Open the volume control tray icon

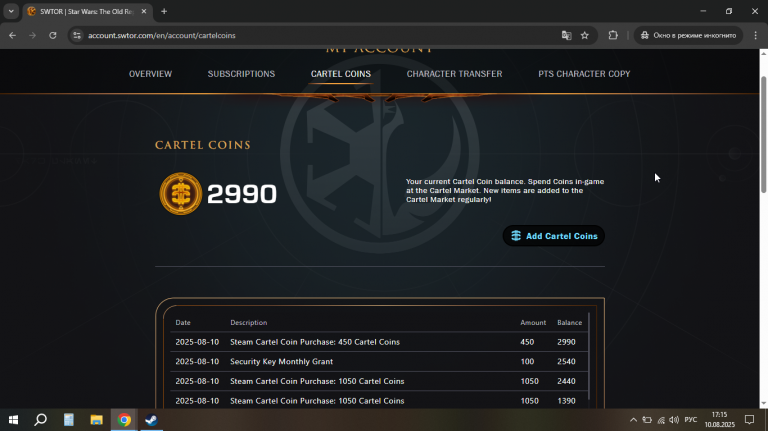(674, 420)
